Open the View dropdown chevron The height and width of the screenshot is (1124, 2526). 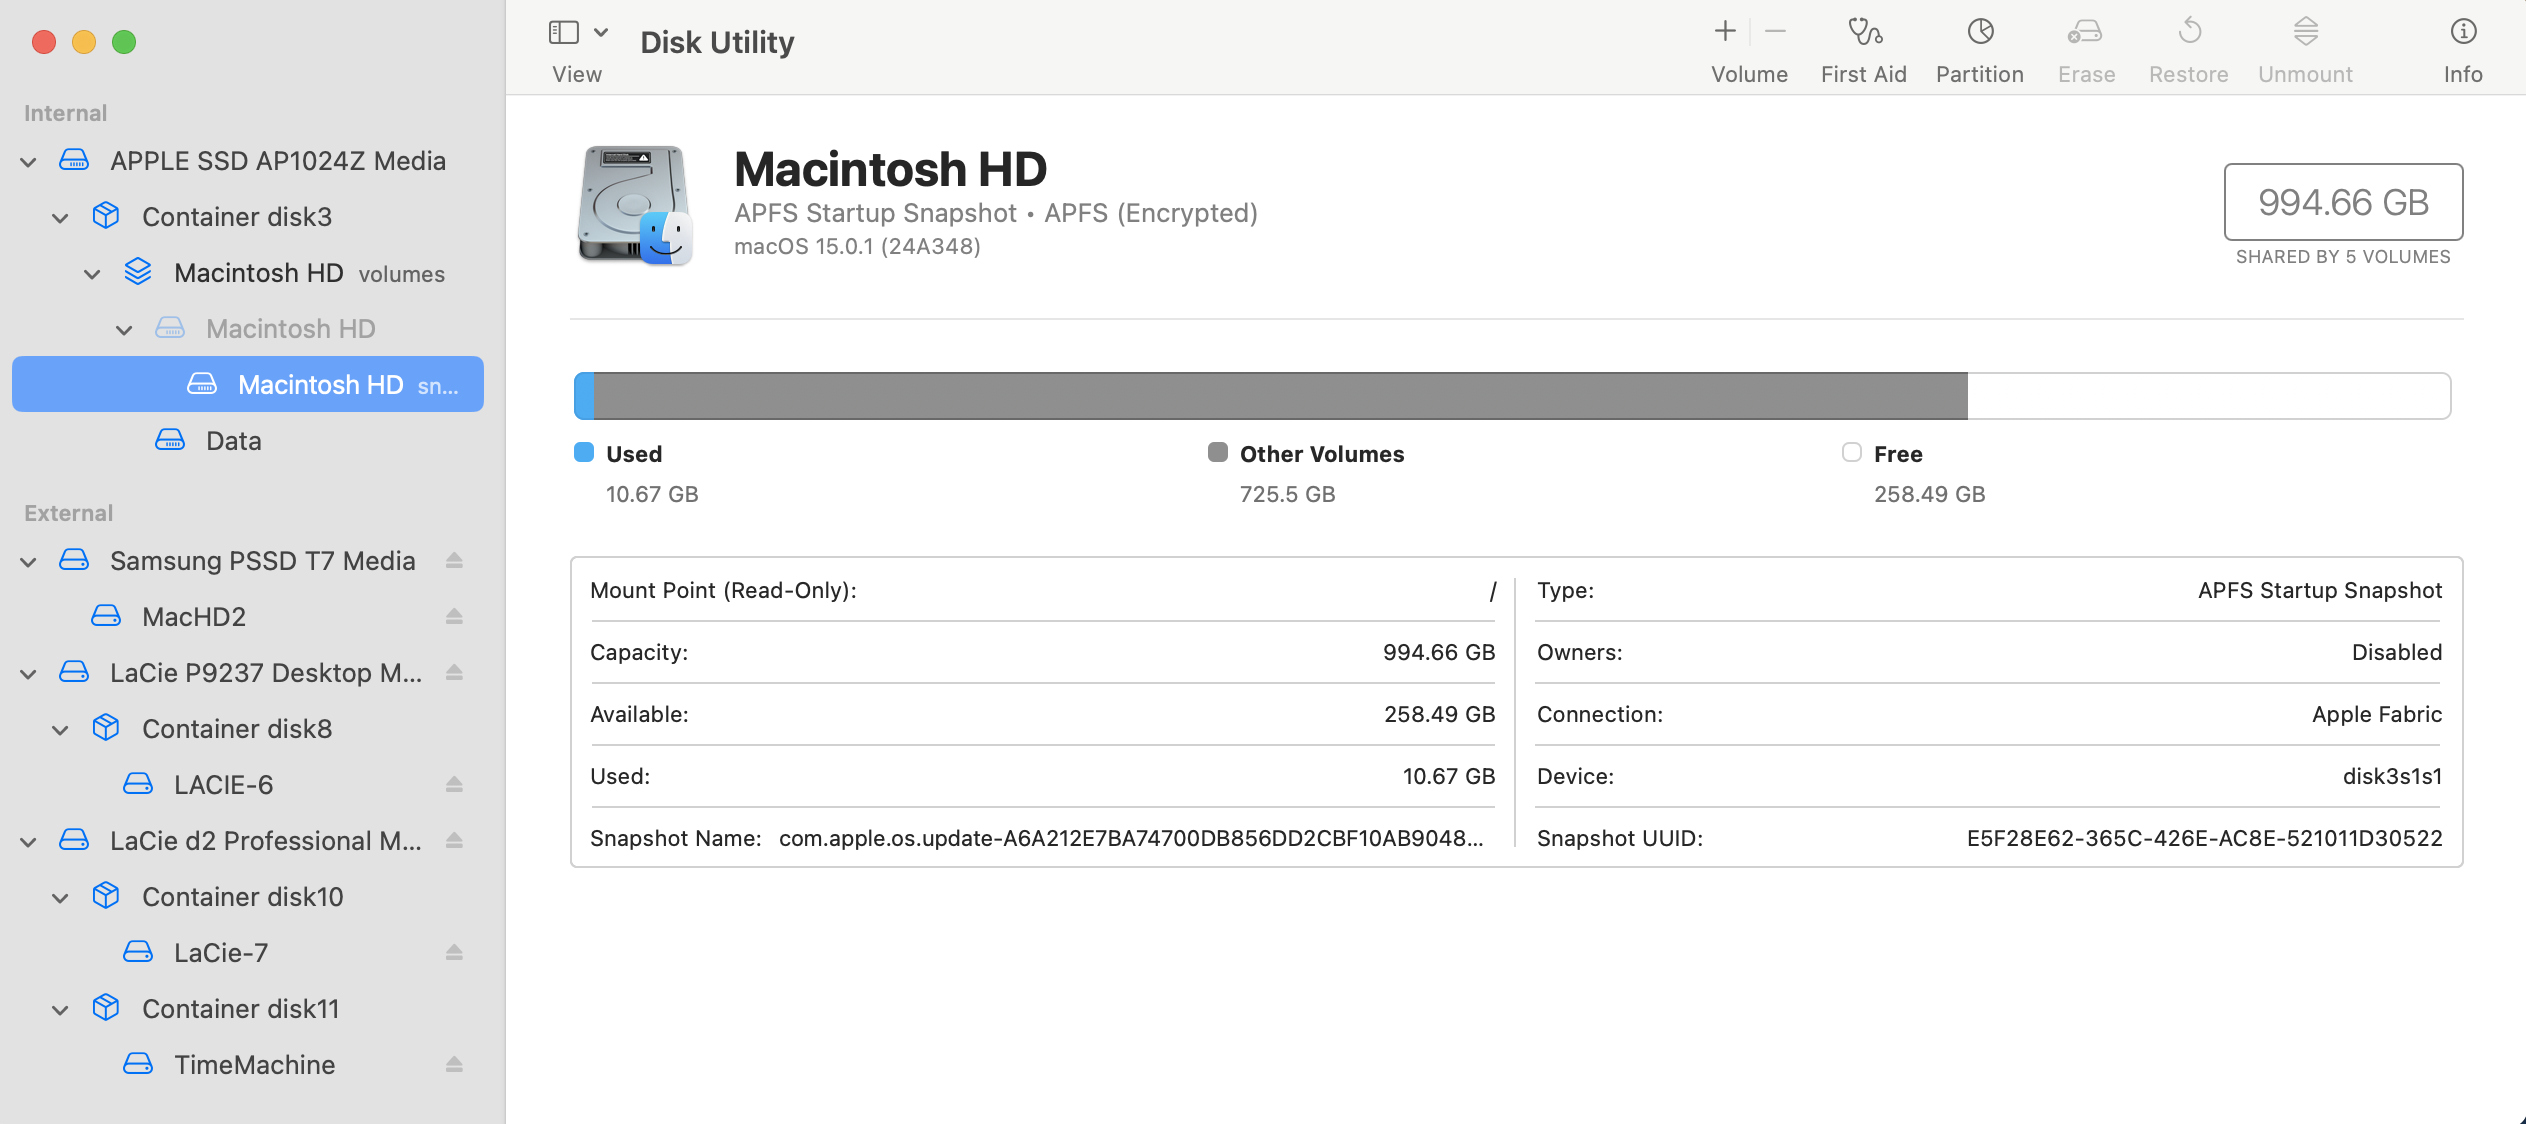(601, 32)
